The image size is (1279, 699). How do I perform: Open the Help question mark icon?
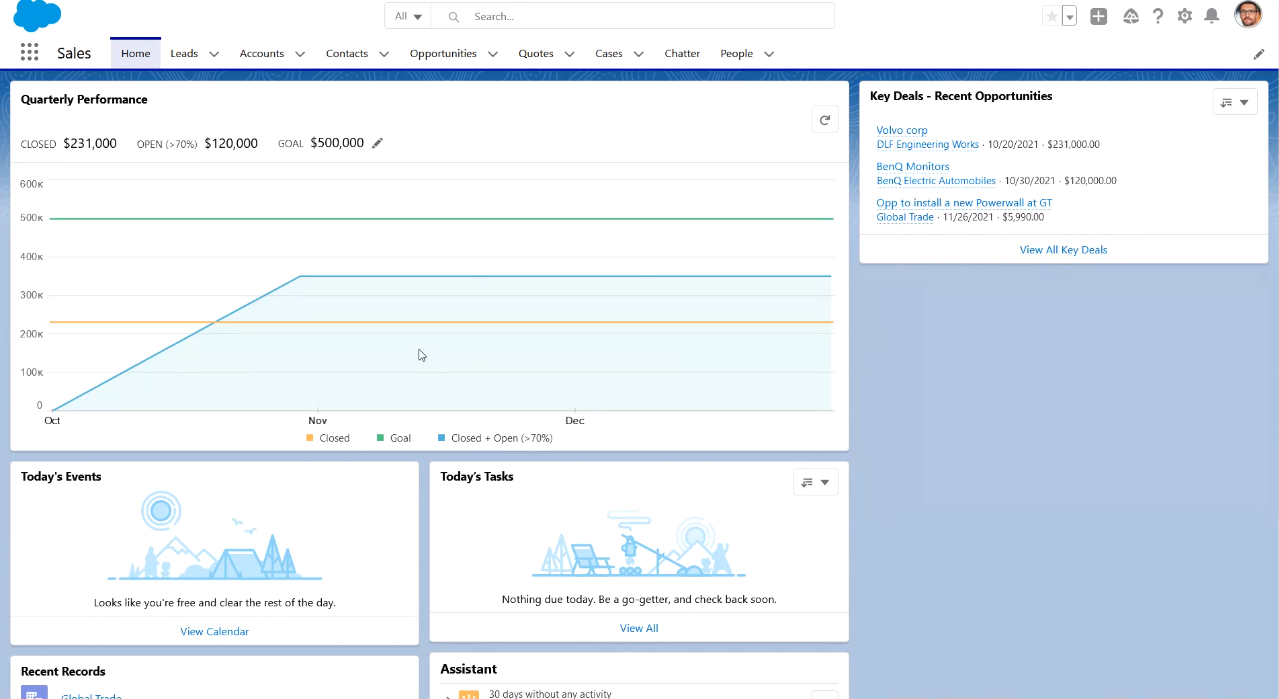coord(1158,16)
